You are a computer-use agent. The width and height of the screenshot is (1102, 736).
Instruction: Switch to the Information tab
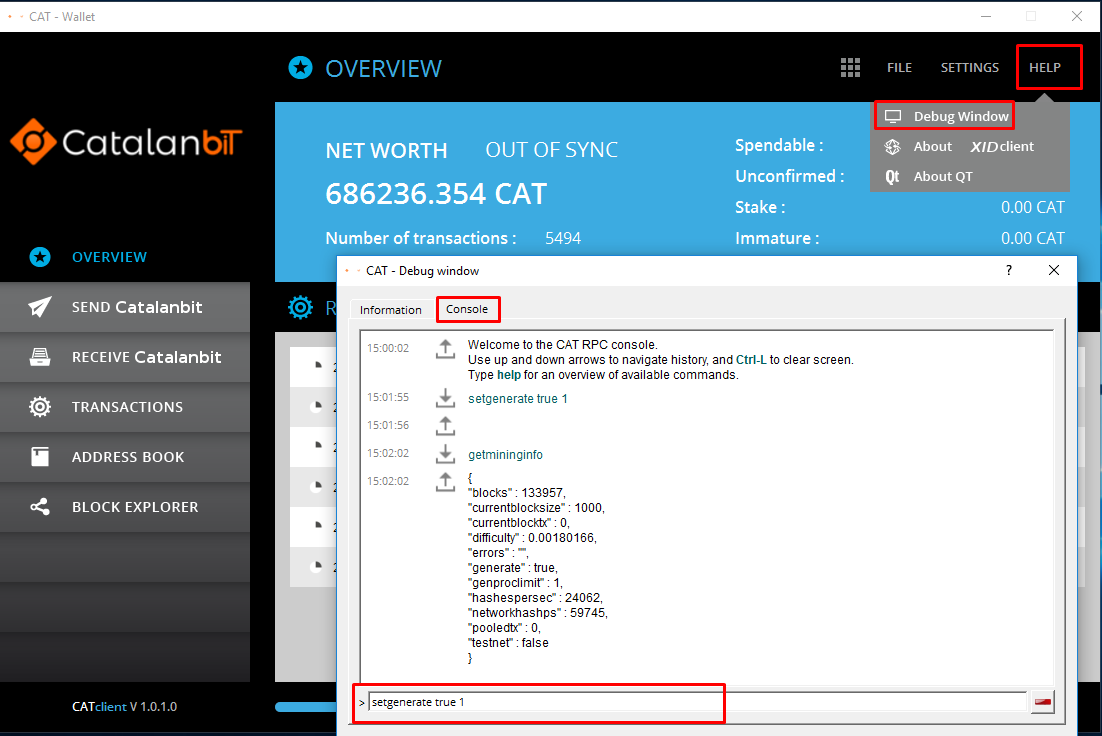click(391, 310)
